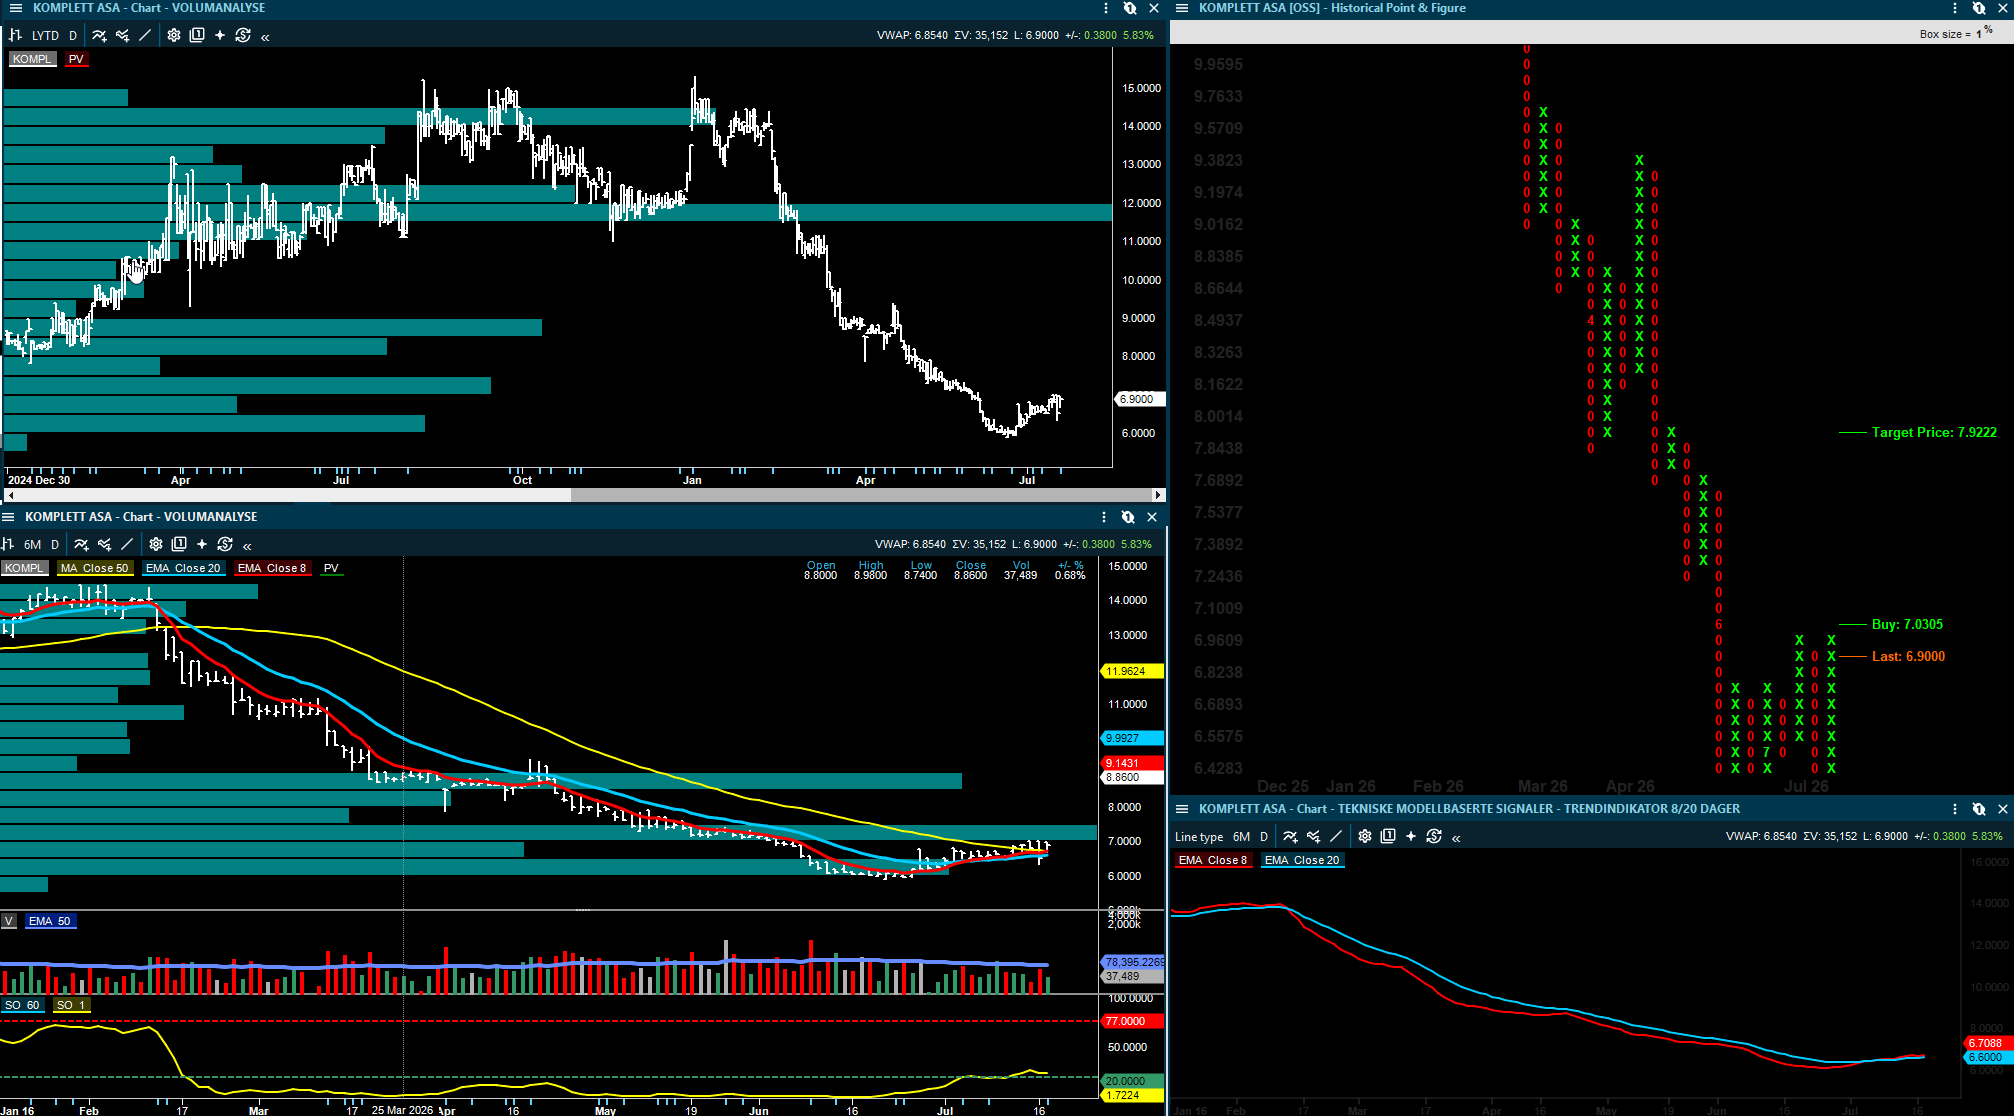Image resolution: width=2014 pixels, height=1116 pixels.
Task: Click symbol link icon in top chart title
Action: [1130, 8]
